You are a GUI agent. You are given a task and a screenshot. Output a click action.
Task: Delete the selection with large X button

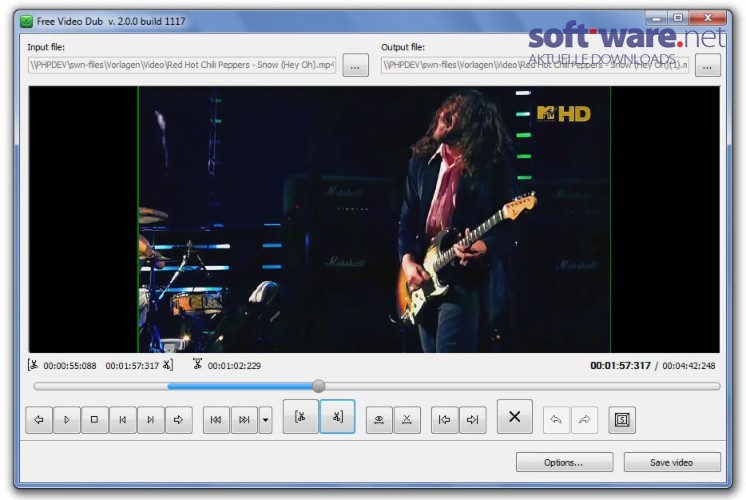(x=514, y=417)
